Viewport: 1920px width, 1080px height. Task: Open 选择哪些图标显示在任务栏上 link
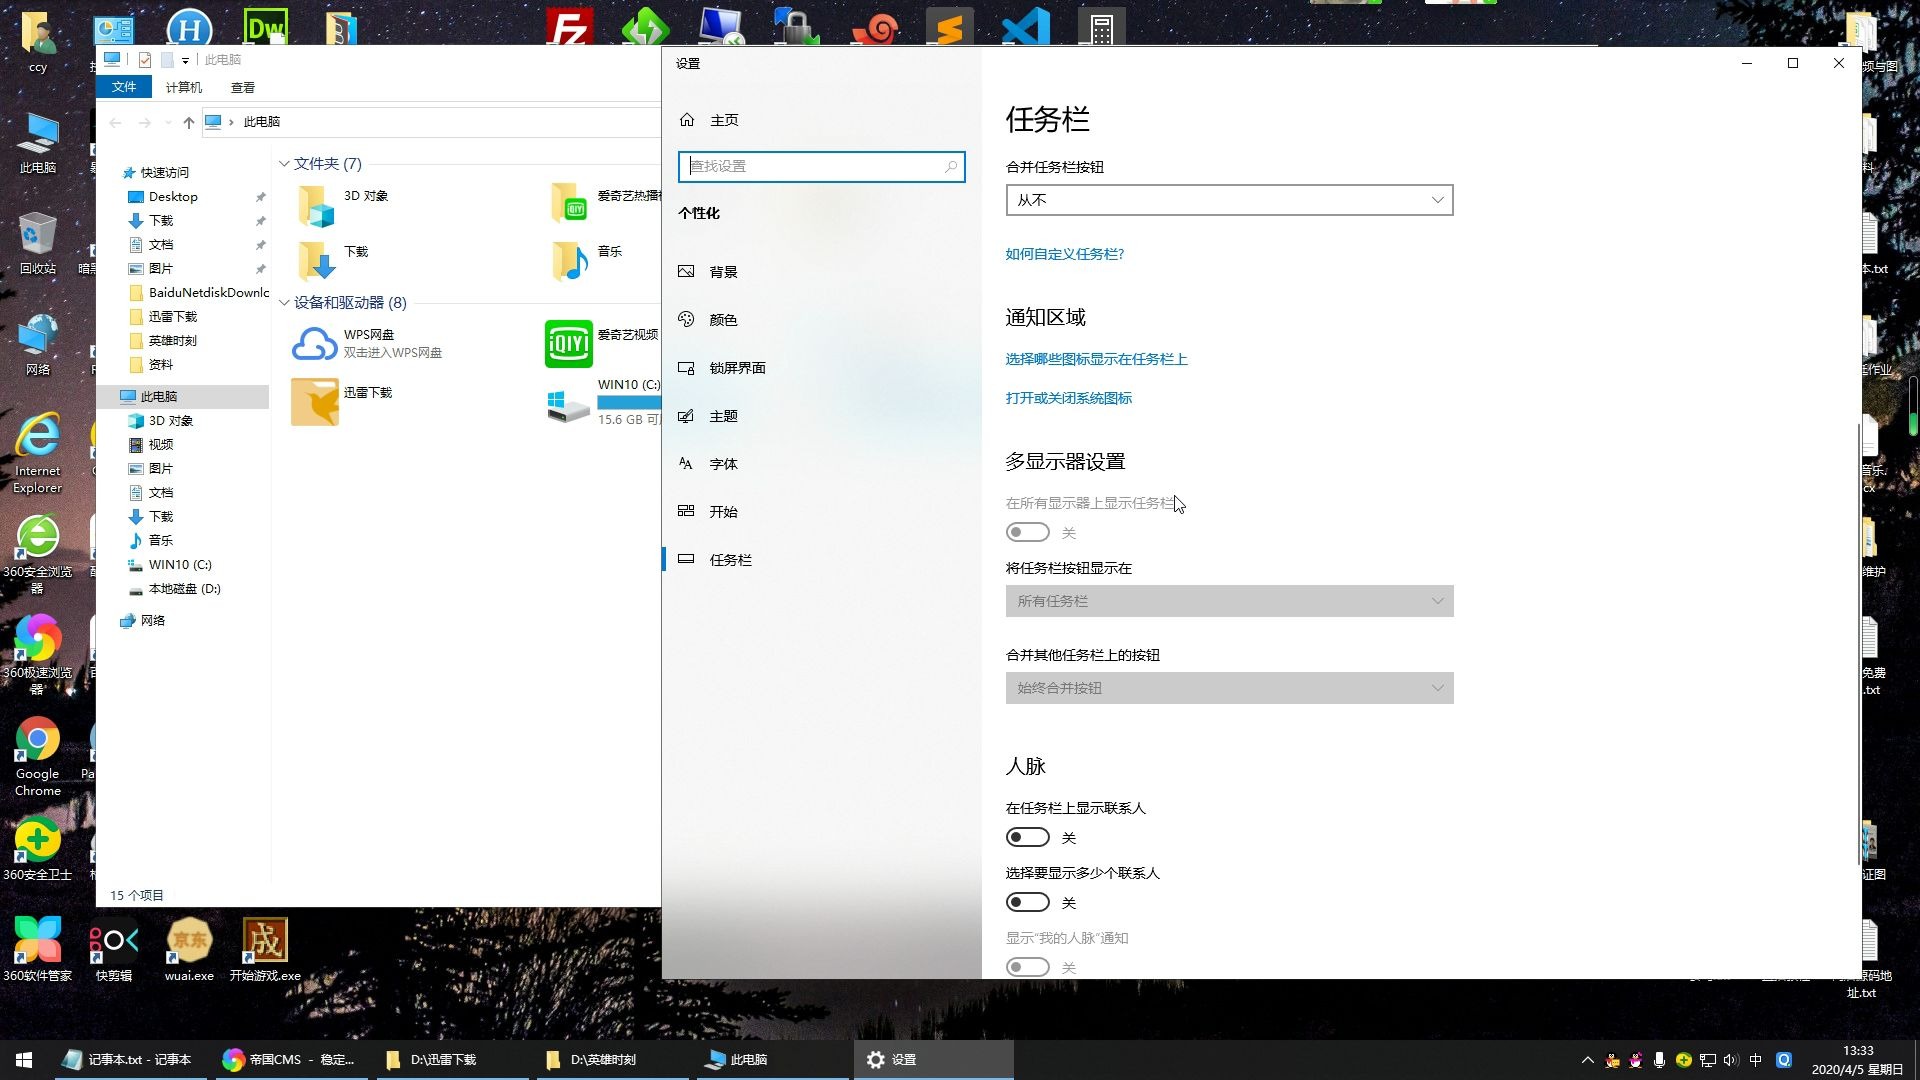click(1096, 359)
